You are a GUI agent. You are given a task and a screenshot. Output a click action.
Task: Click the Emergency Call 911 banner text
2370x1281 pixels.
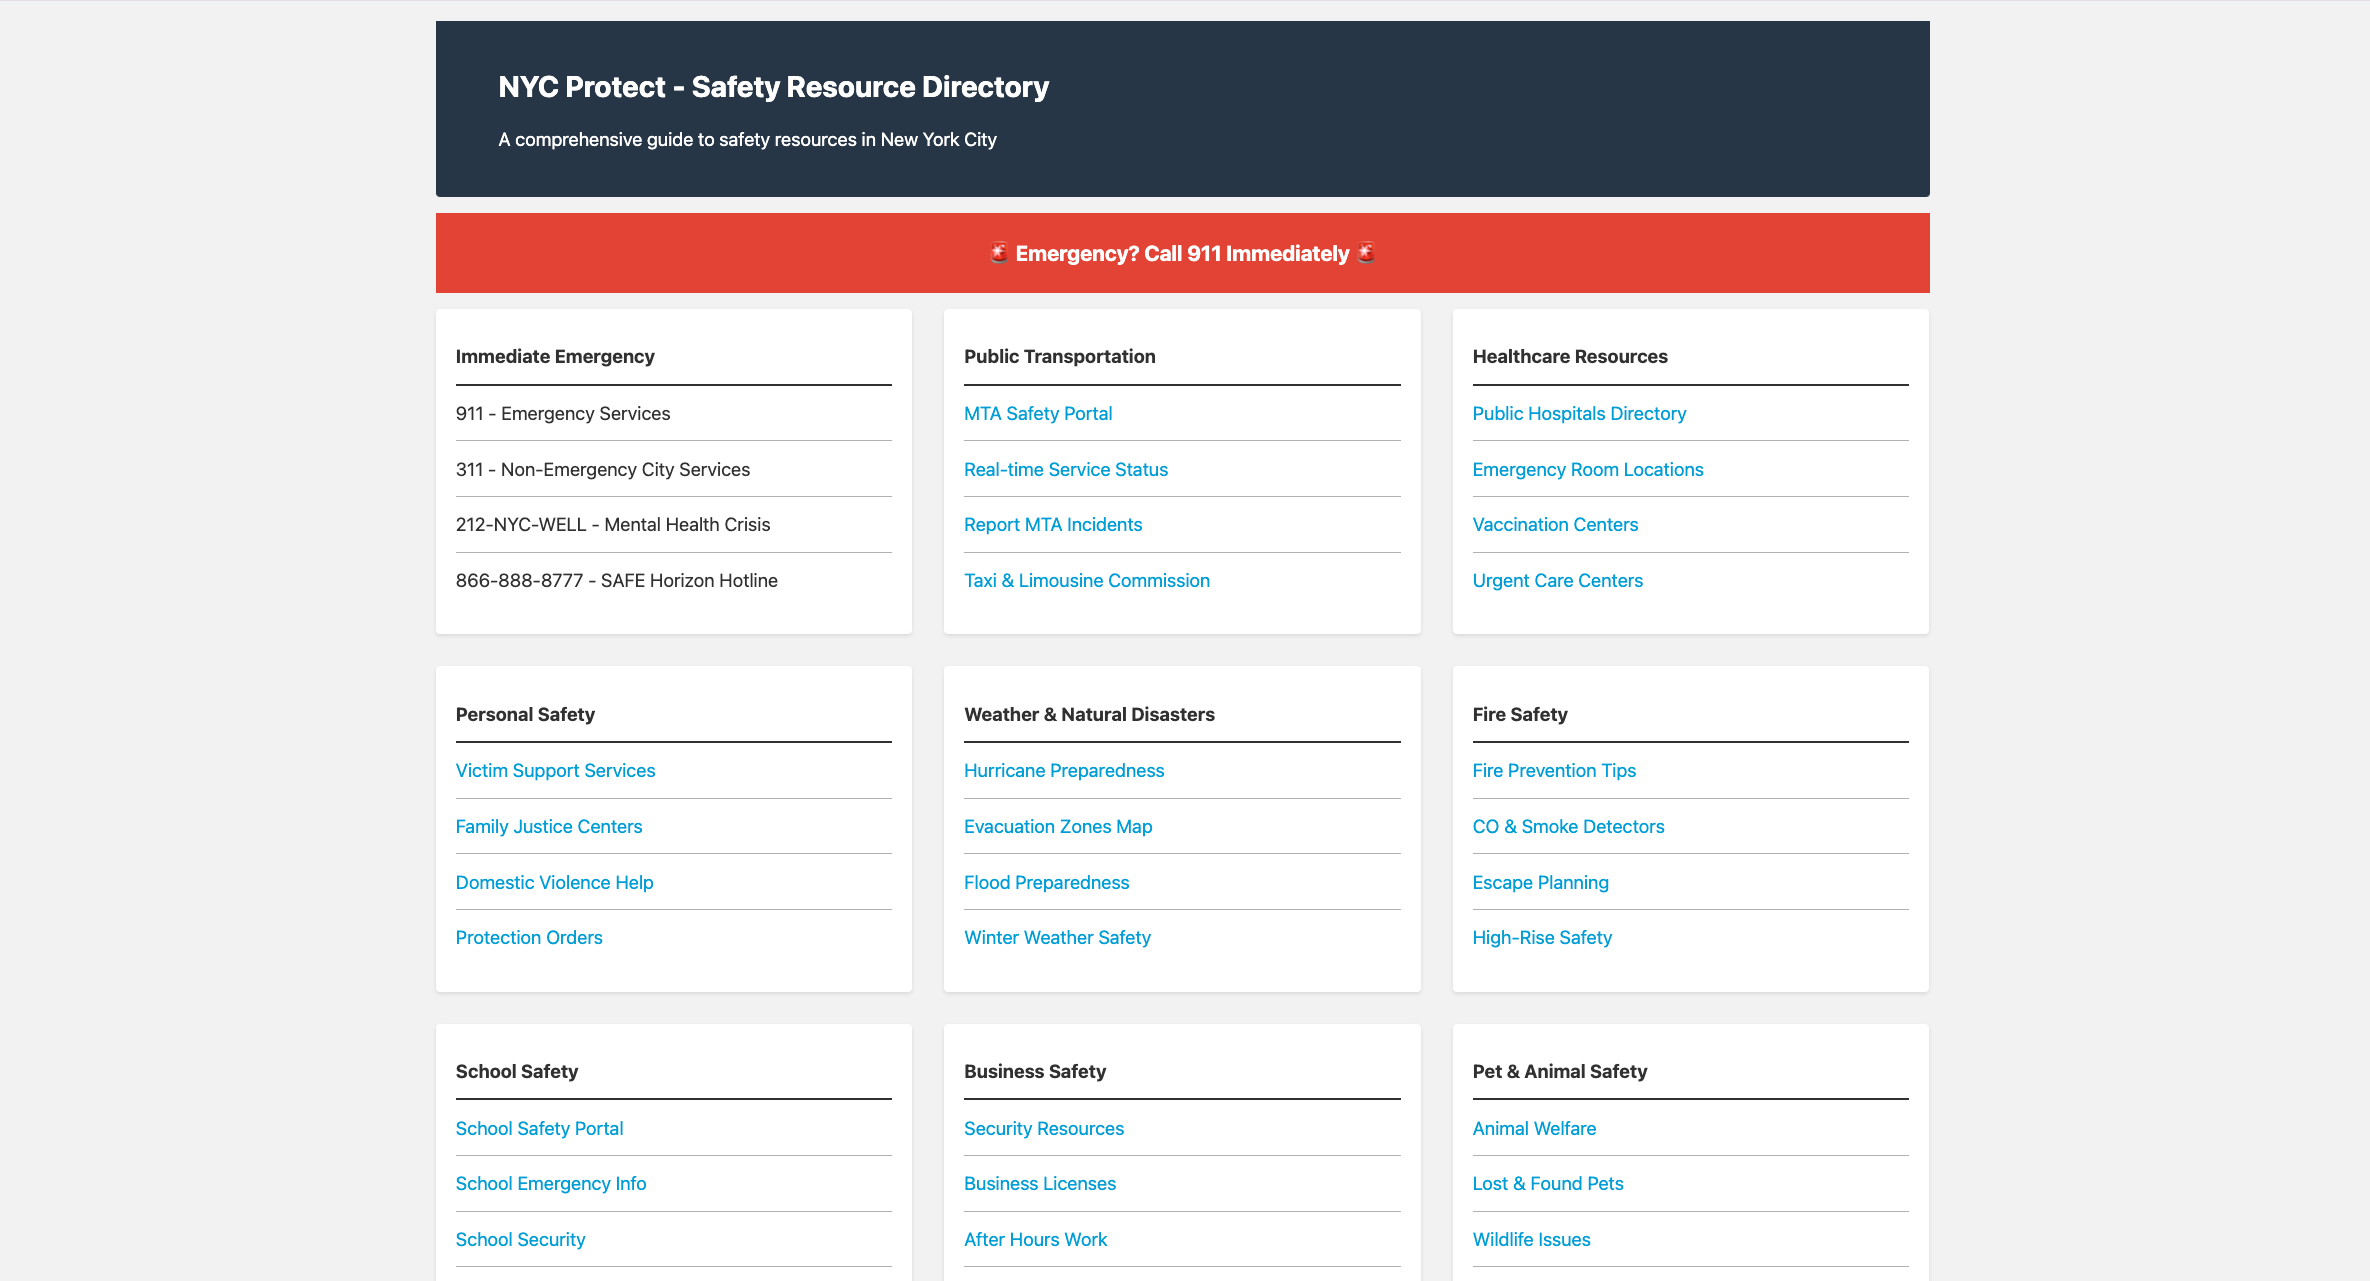(x=1182, y=253)
